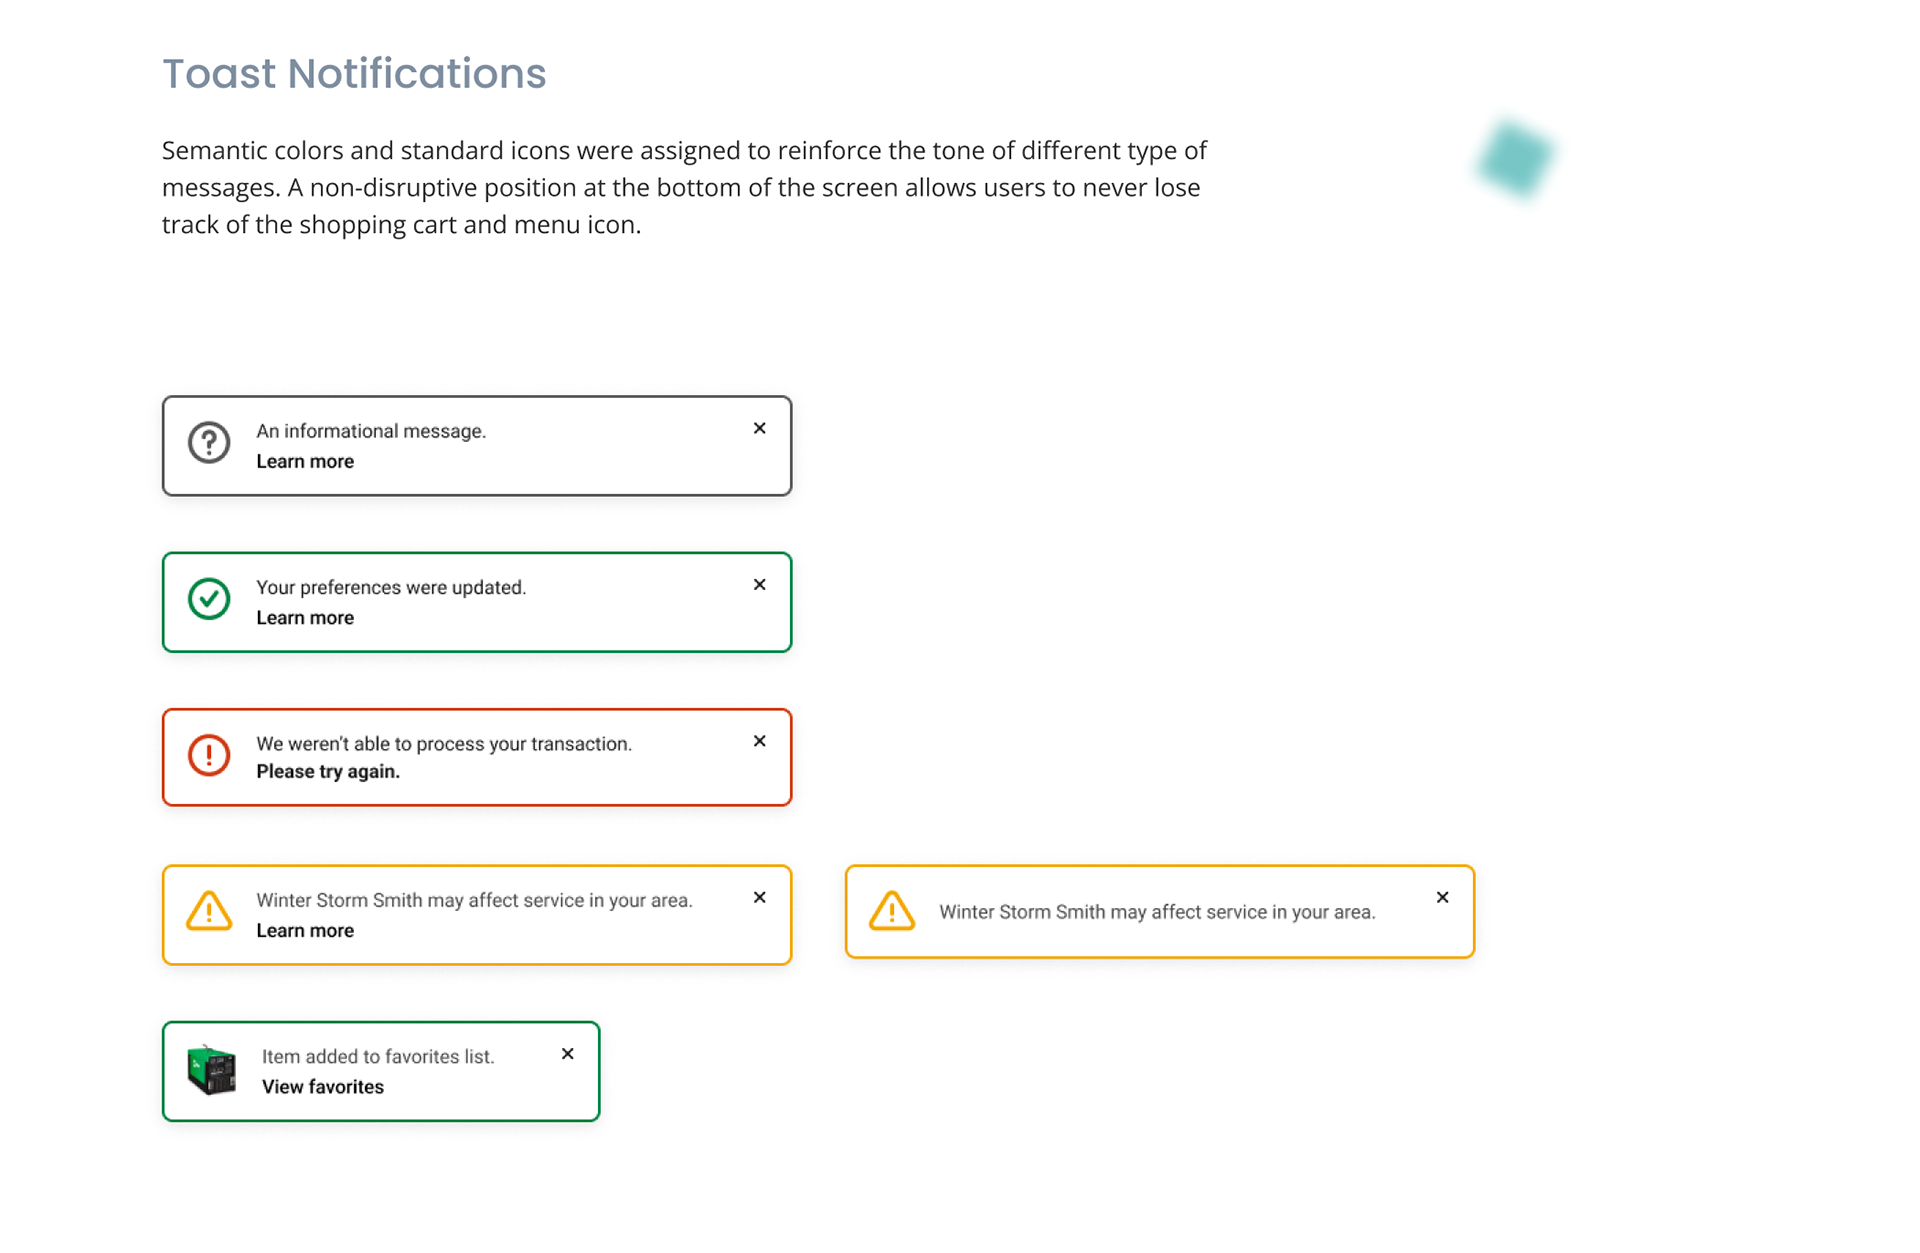Click the "Item added to favorites list." text
Viewport: 1920px width, 1253px height.
(x=378, y=1057)
